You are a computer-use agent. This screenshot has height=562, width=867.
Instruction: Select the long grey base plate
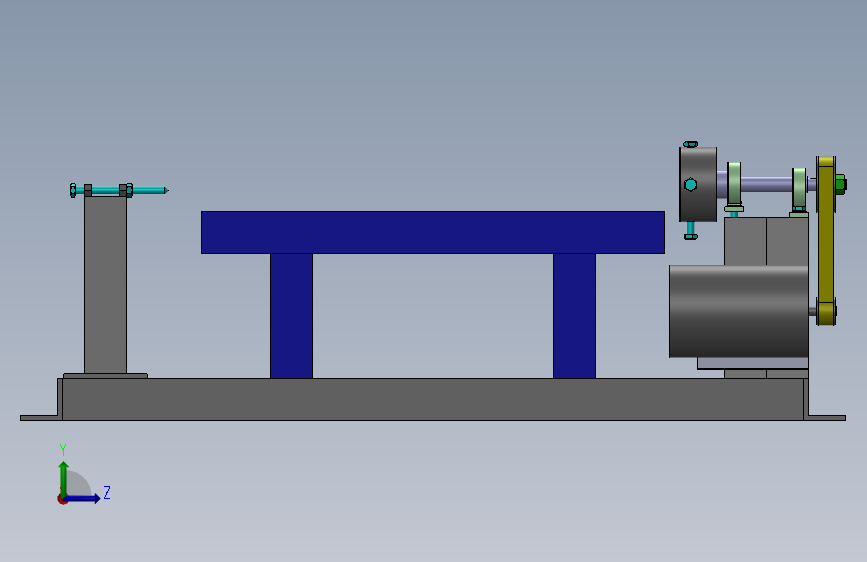click(x=433, y=399)
